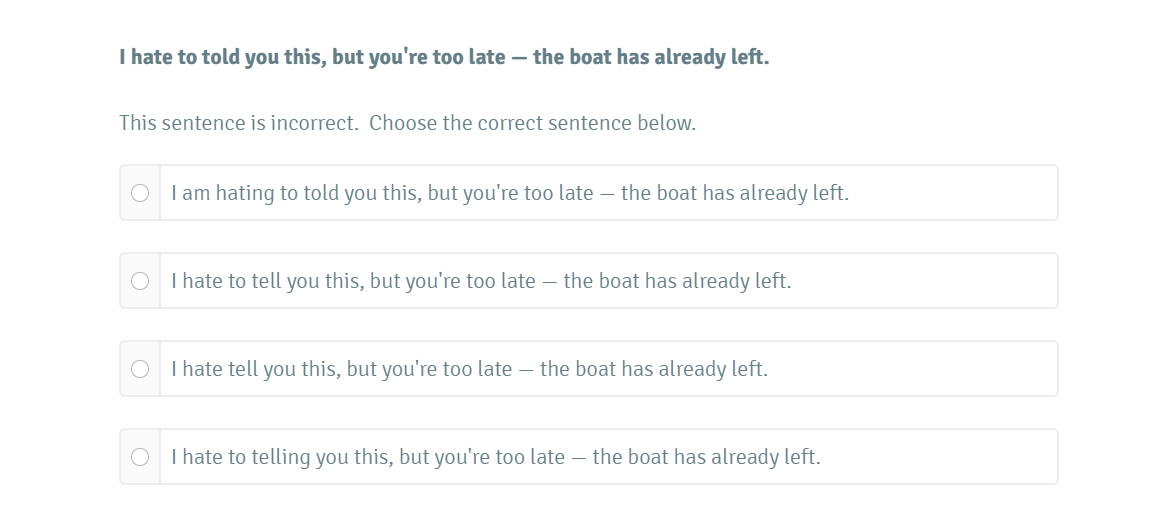Click the bold question sentence at the top
1158x532 pixels.
pyautogui.click(x=444, y=57)
